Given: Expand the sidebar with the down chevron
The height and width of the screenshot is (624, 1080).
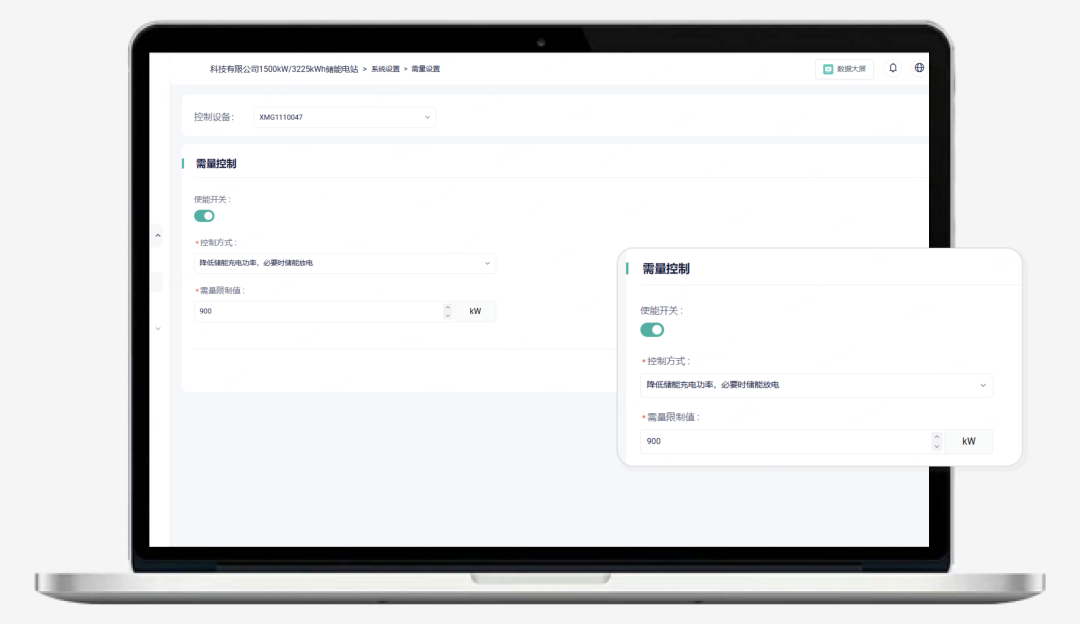Looking at the screenshot, I should 158,329.
